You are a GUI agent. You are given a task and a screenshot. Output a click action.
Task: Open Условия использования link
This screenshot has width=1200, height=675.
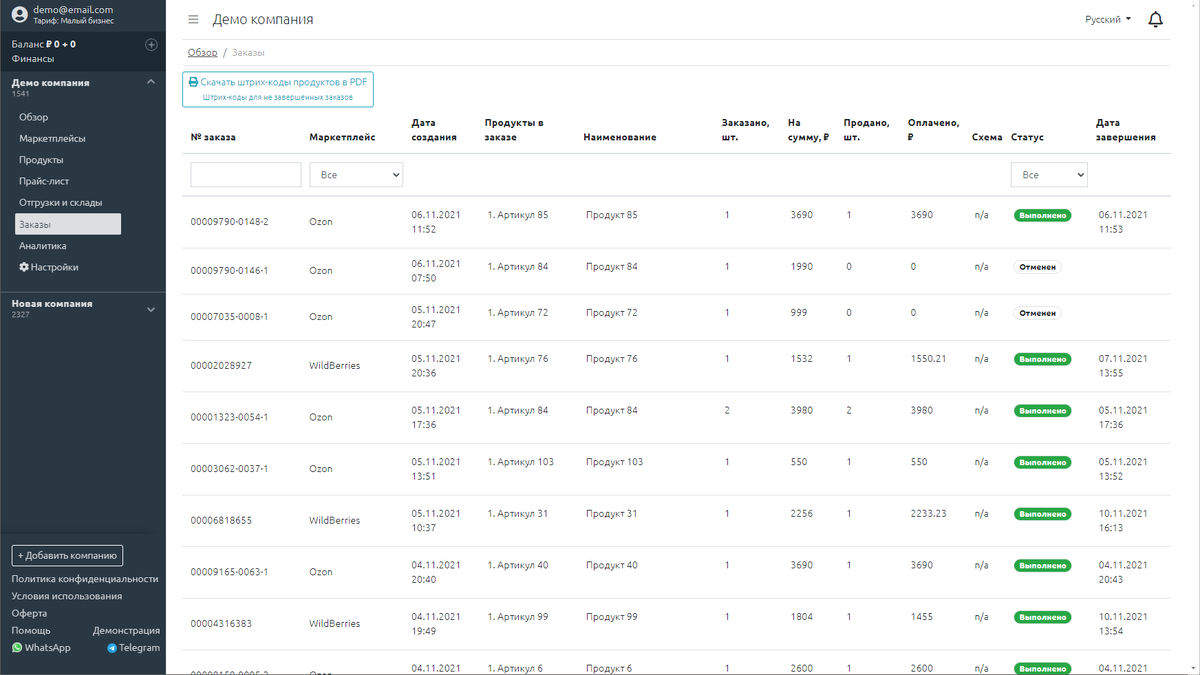[x=67, y=596]
